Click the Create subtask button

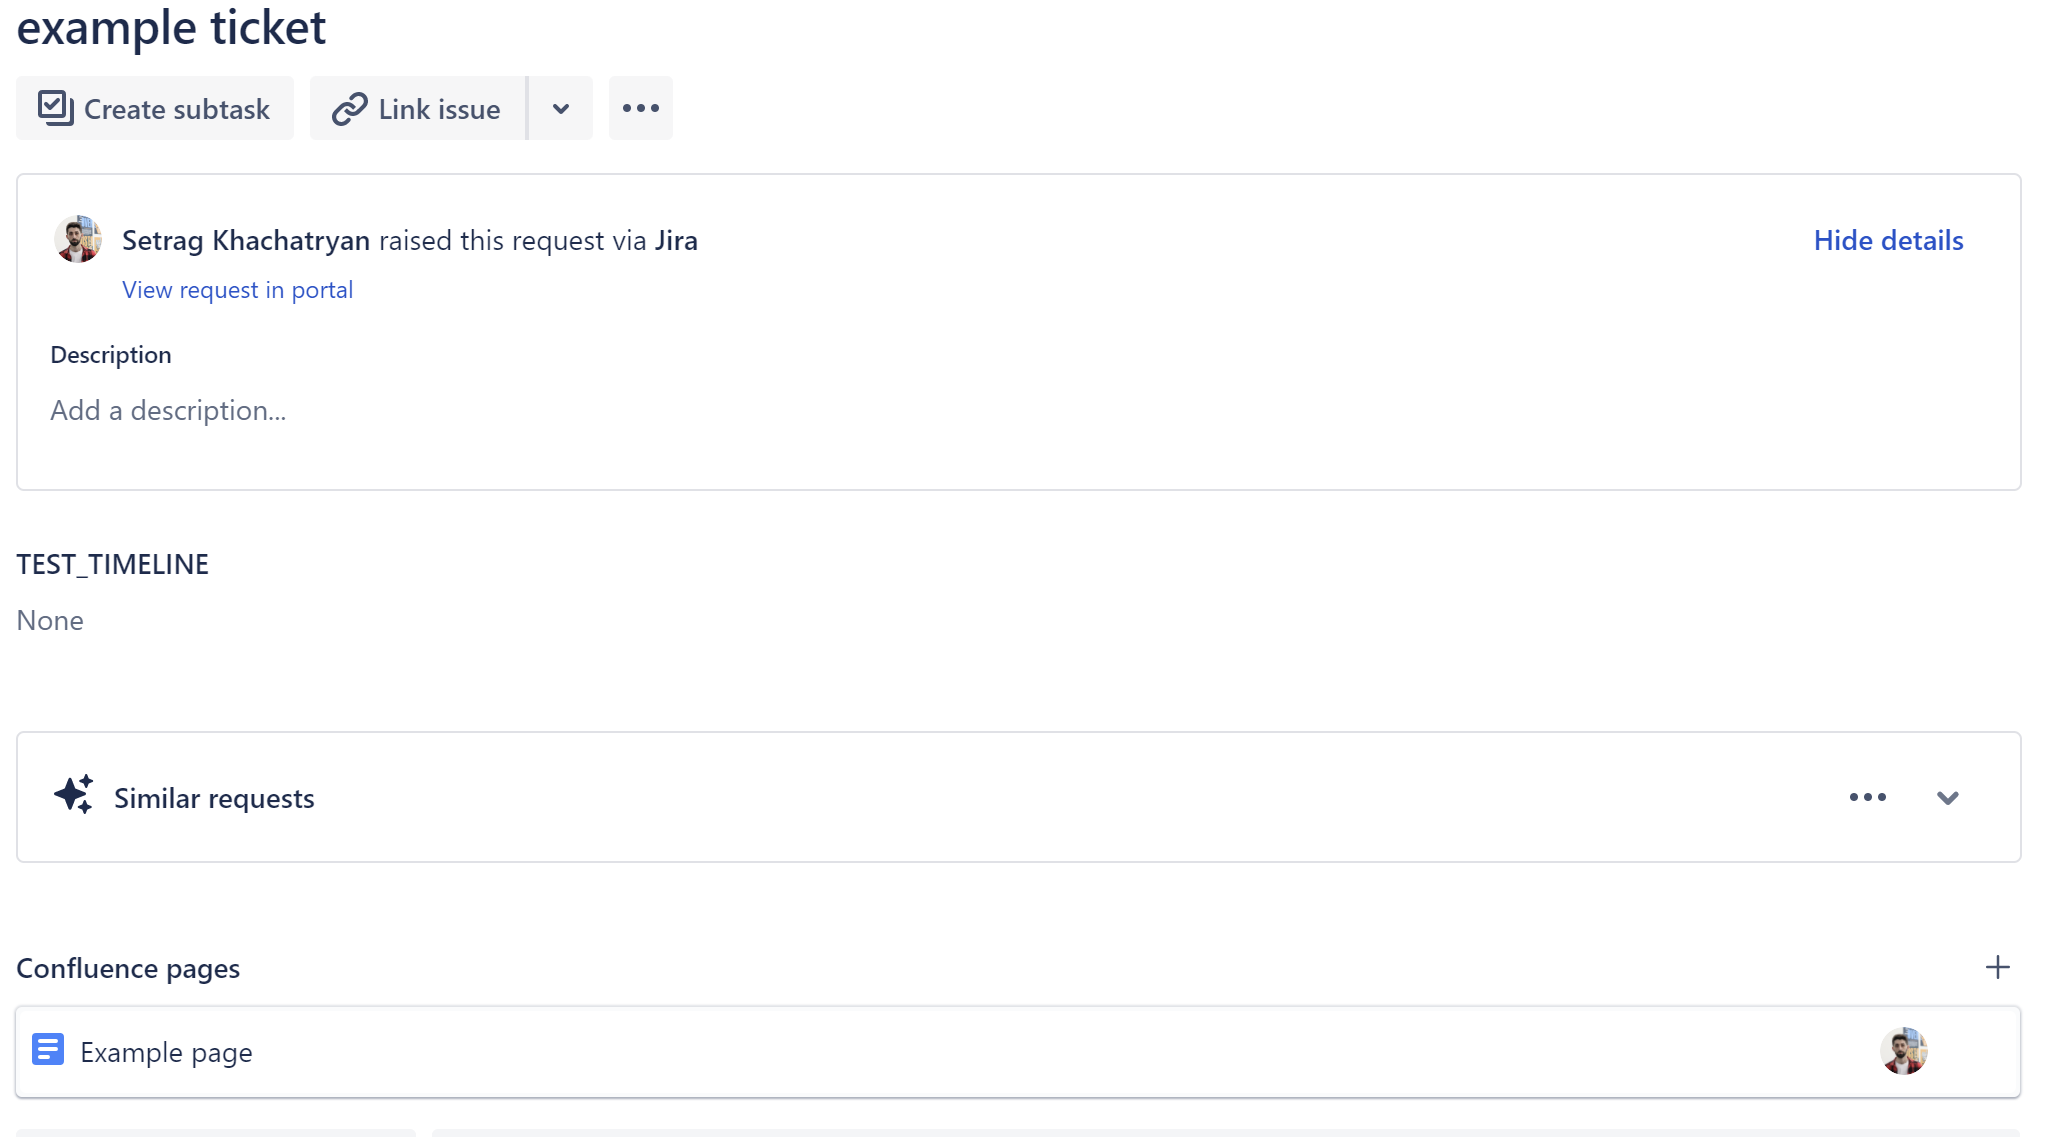[x=155, y=108]
